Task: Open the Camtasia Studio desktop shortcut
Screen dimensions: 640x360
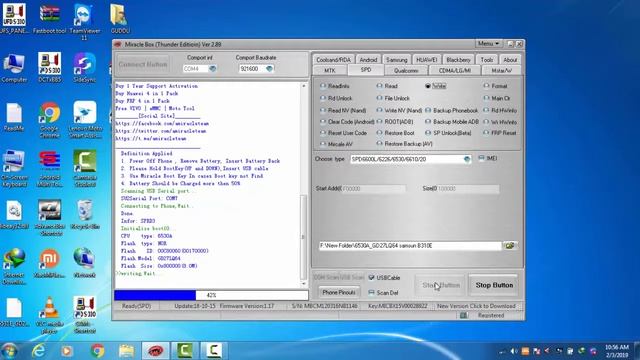Action: tap(84, 169)
